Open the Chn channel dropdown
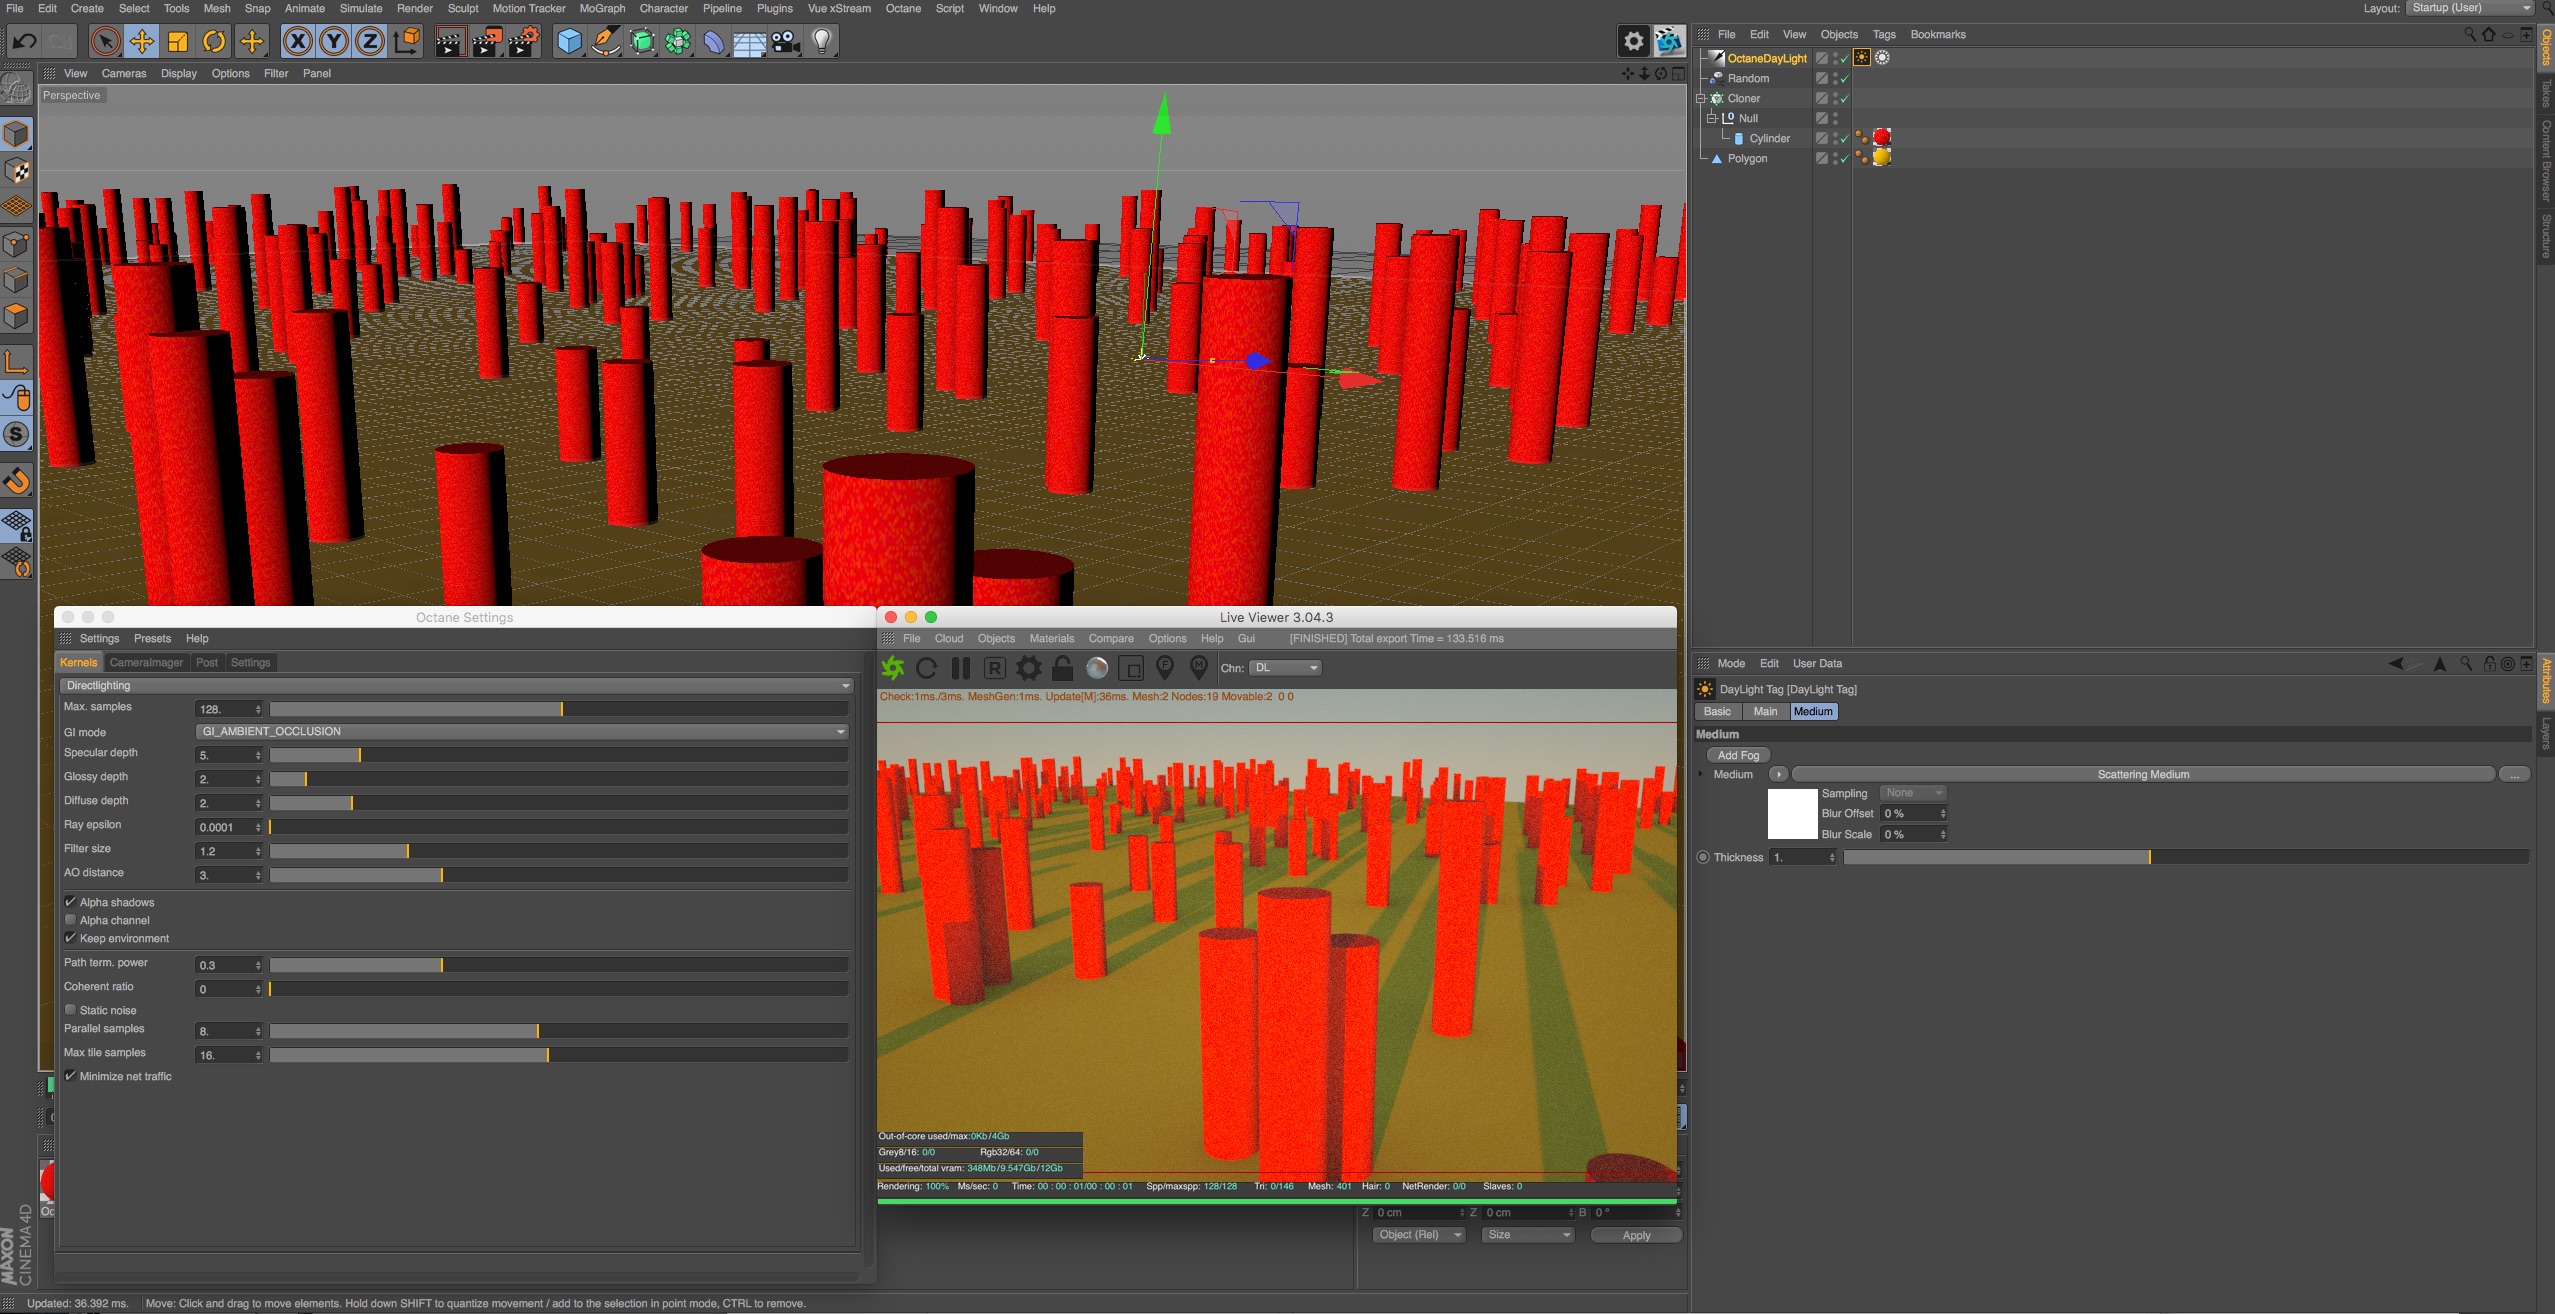 coord(1286,668)
